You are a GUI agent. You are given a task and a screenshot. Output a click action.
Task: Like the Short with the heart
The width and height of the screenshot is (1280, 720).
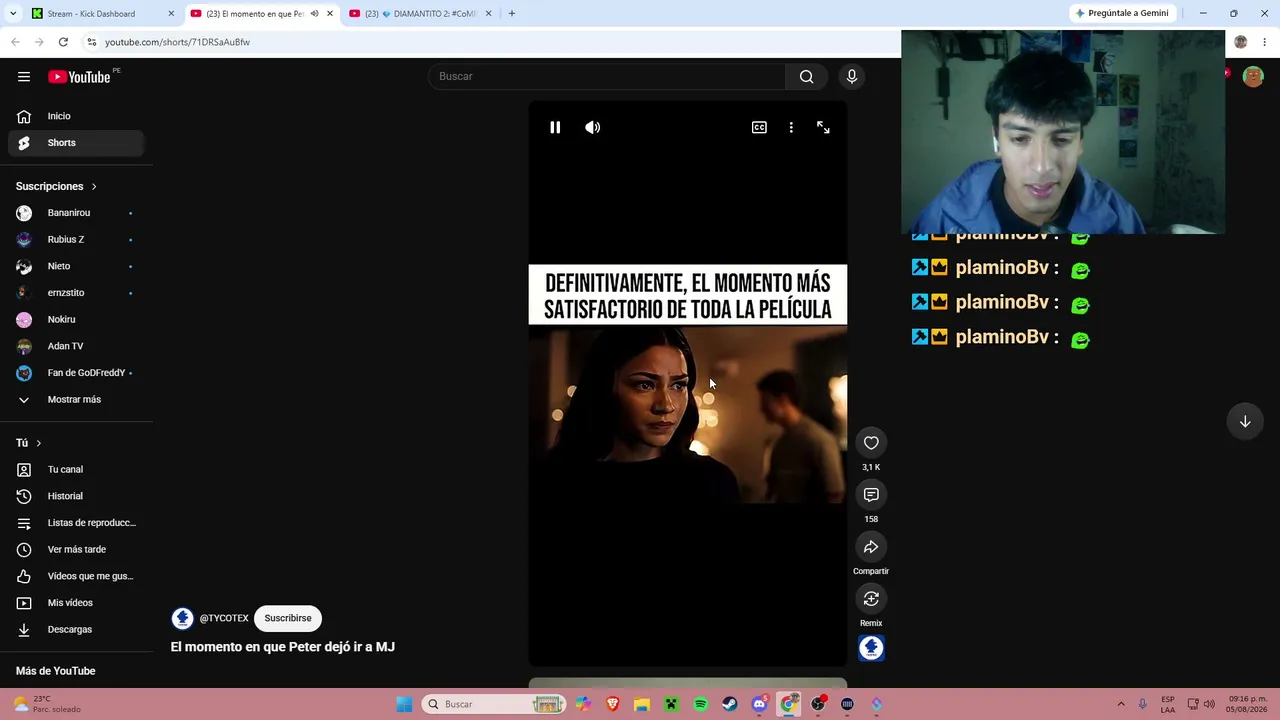click(871, 443)
